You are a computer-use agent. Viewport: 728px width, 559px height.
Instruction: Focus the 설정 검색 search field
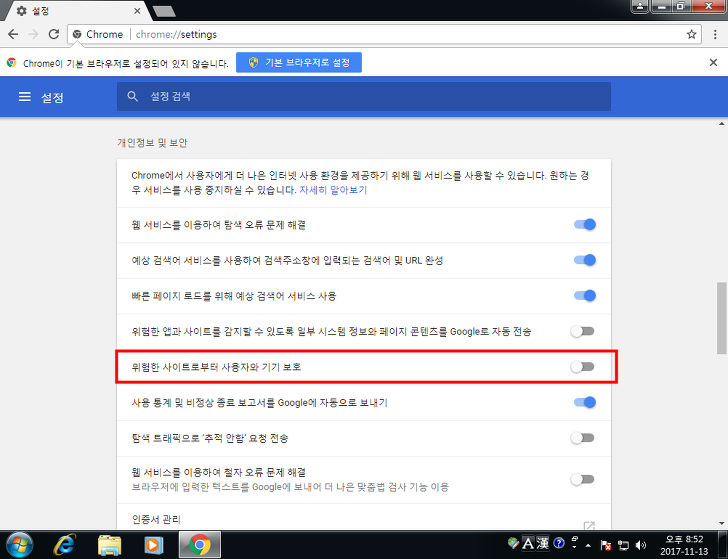[x=364, y=97]
